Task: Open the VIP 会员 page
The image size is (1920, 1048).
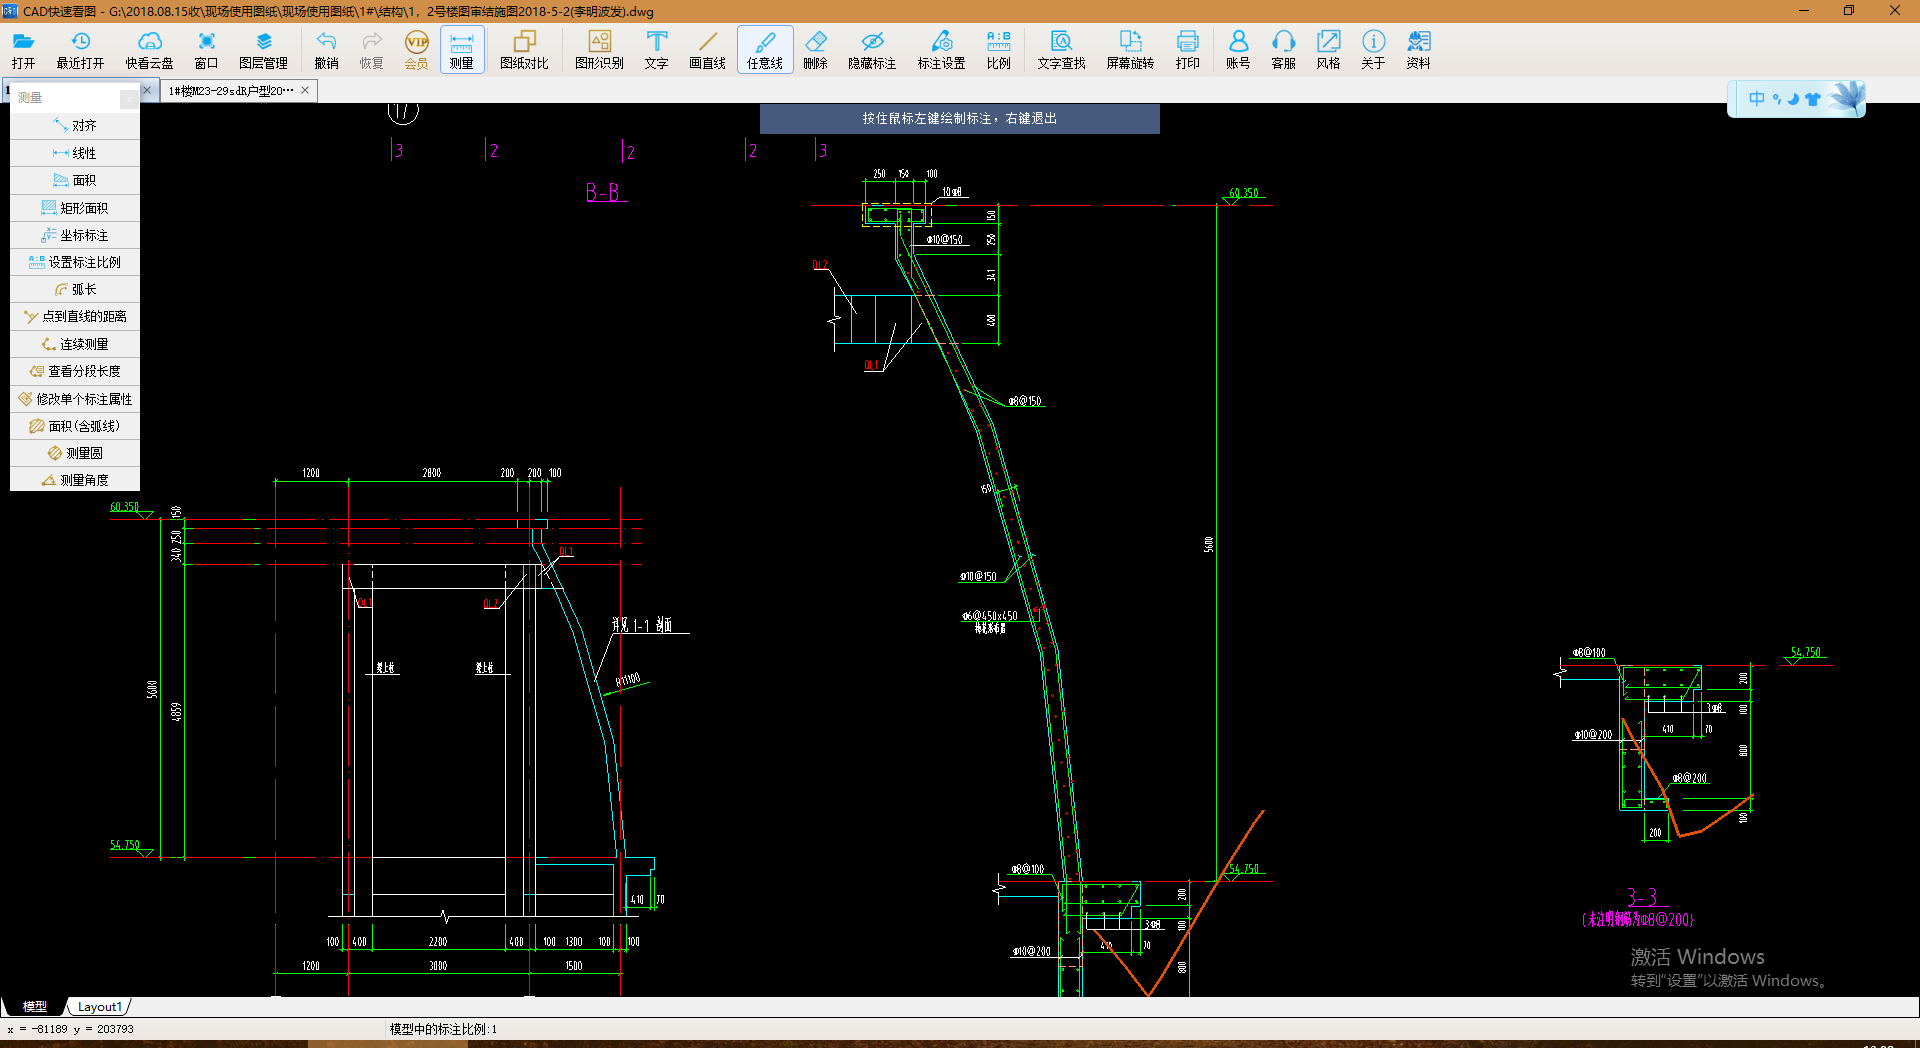Action: [x=416, y=50]
